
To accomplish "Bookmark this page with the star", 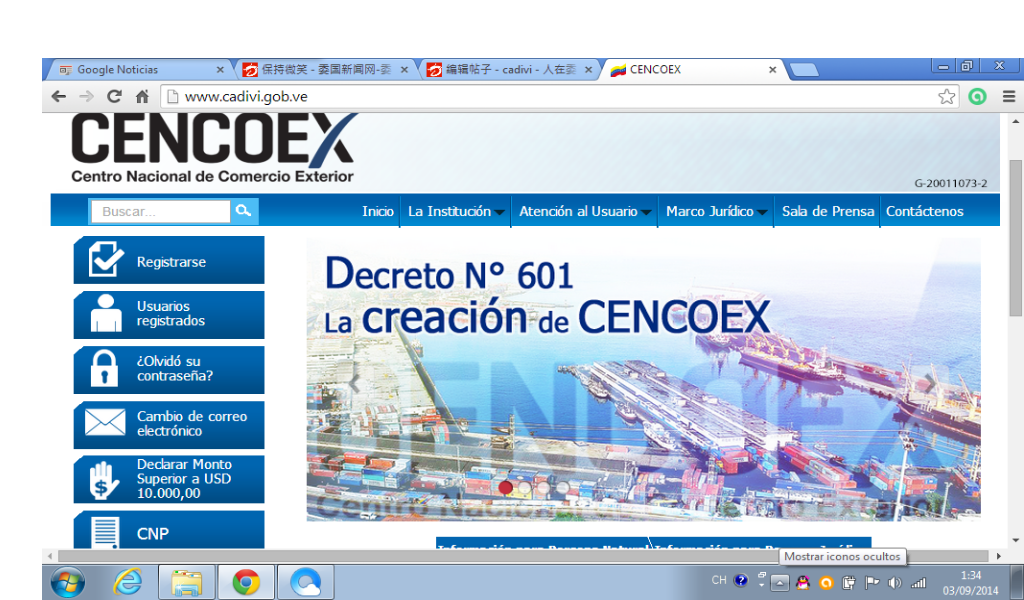I will point(946,97).
